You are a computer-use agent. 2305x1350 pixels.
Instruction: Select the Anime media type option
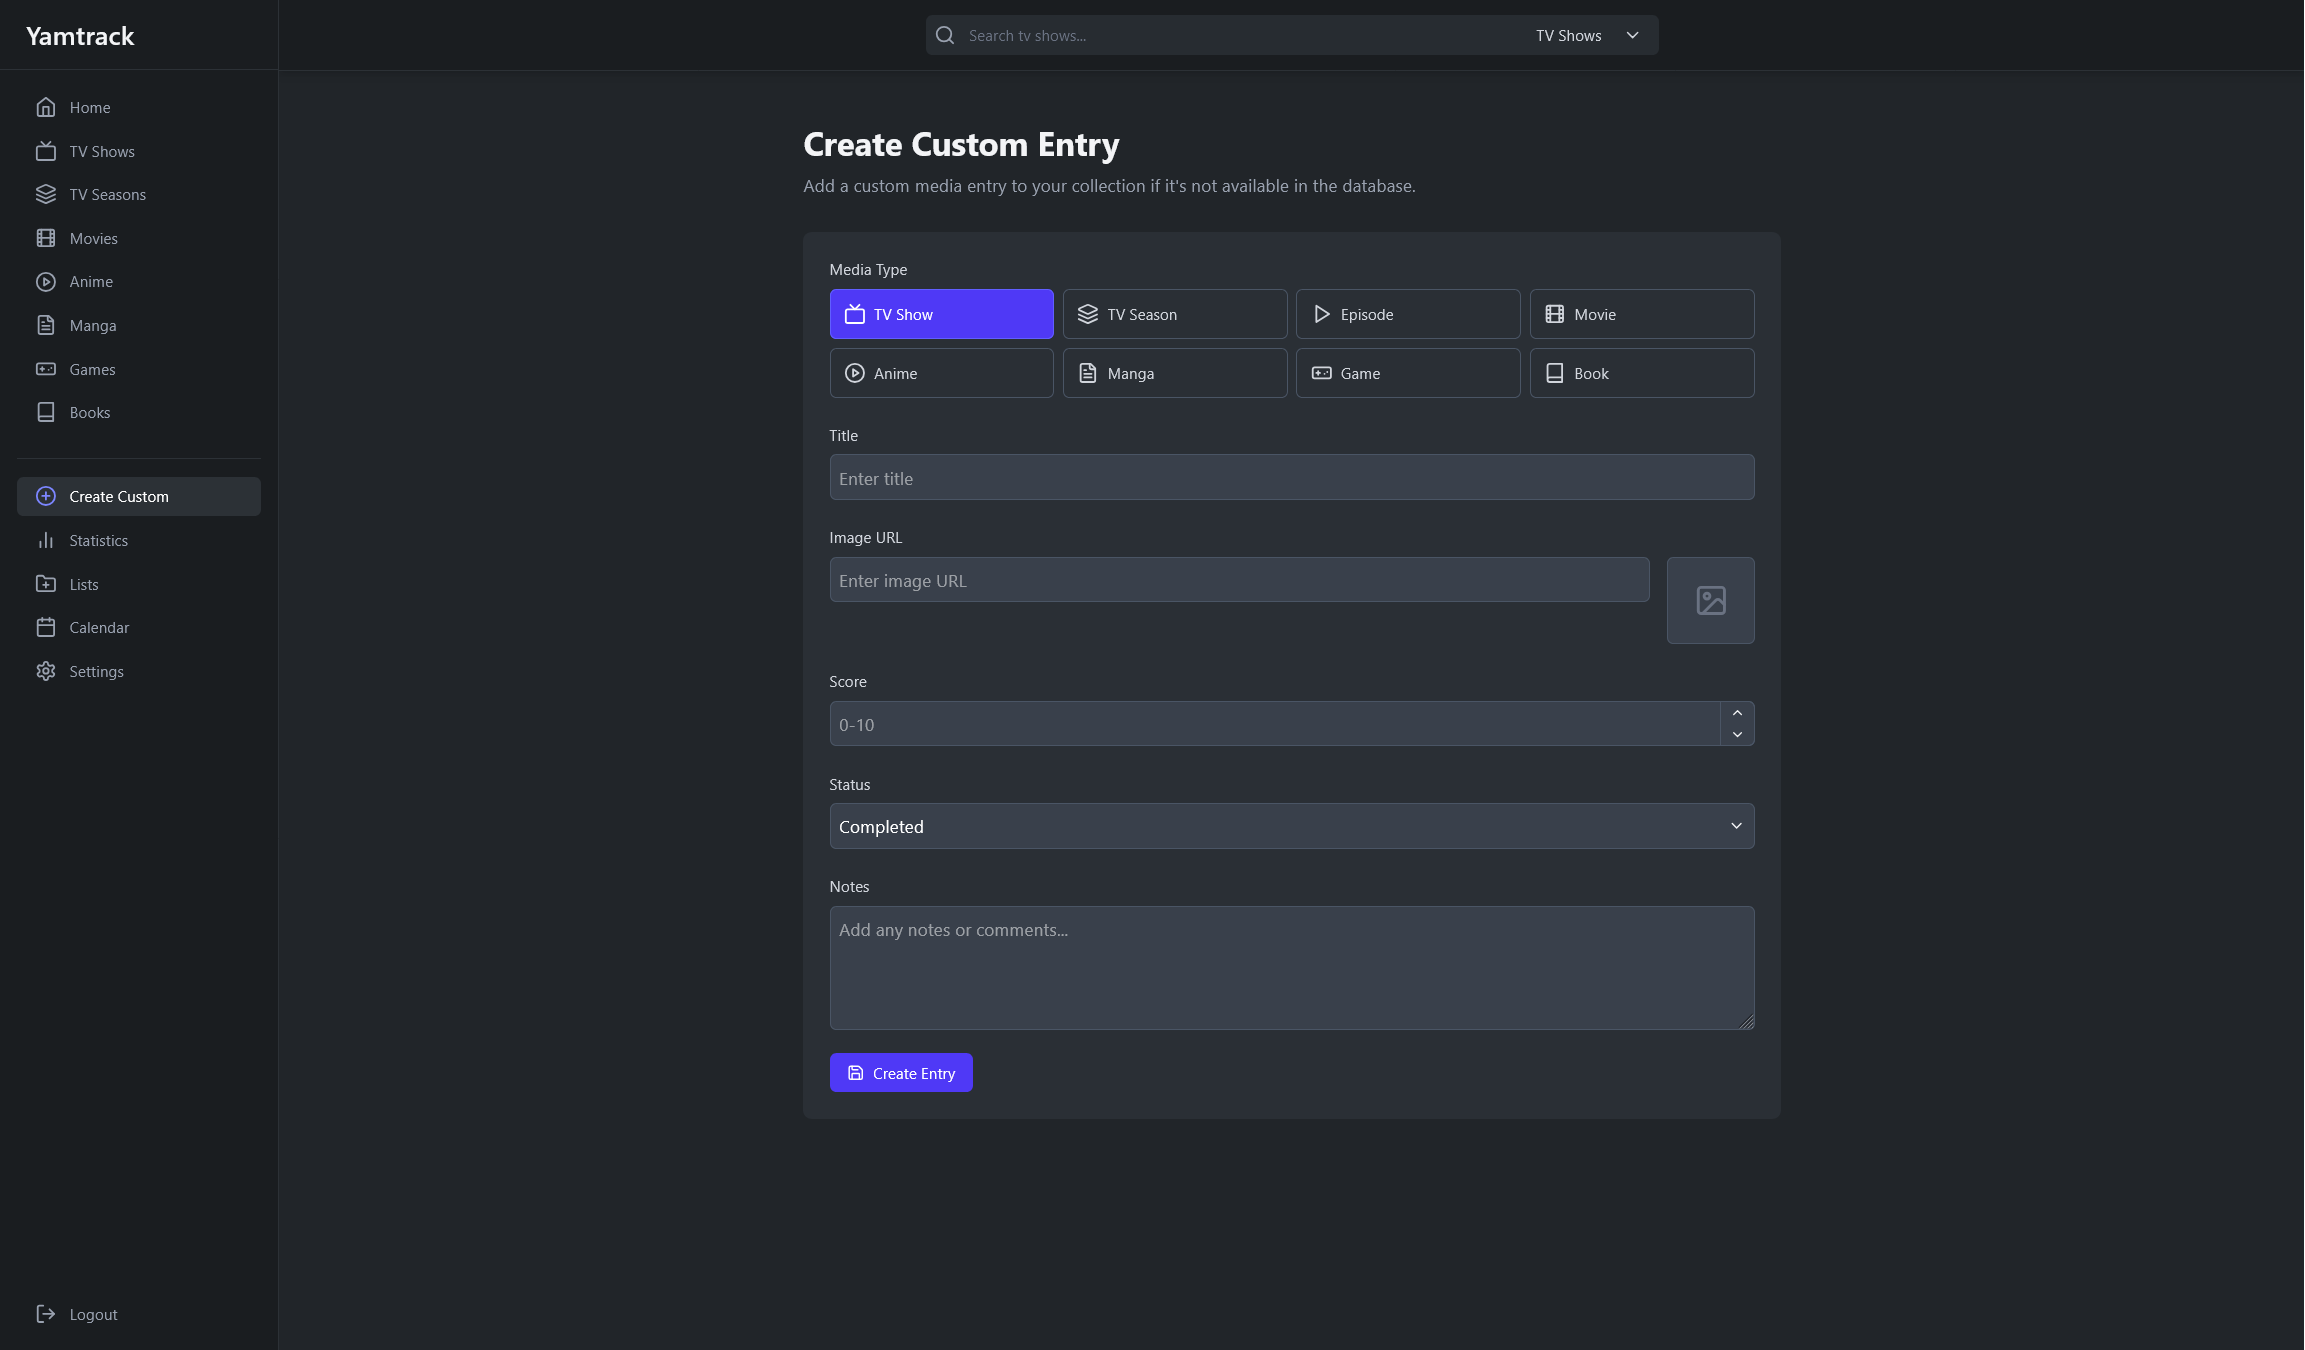pyautogui.click(x=941, y=373)
